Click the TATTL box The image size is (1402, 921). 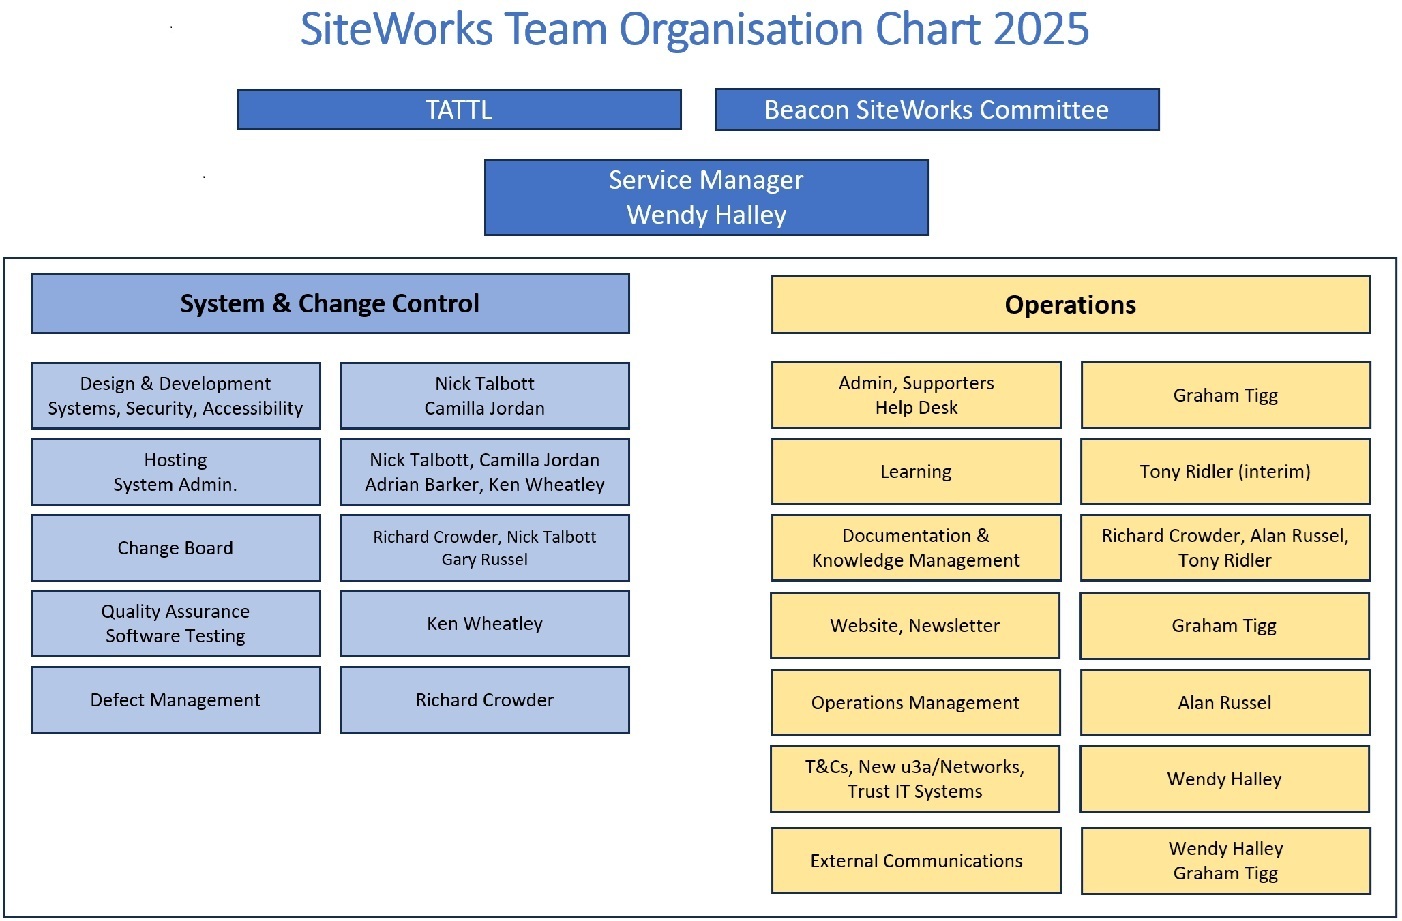pyautogui.click(x=459, y=110)
